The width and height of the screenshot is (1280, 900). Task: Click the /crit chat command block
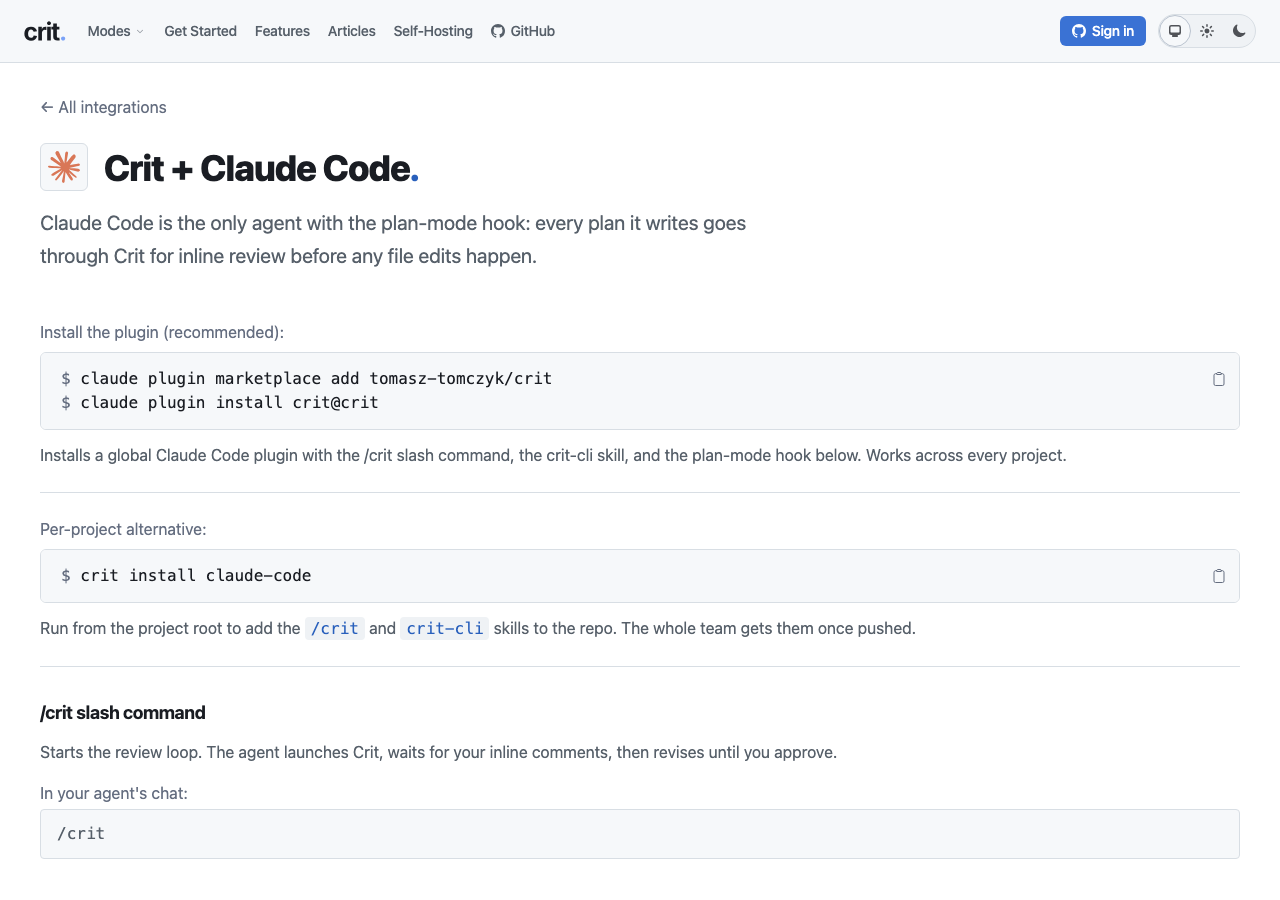click(640, 834)
